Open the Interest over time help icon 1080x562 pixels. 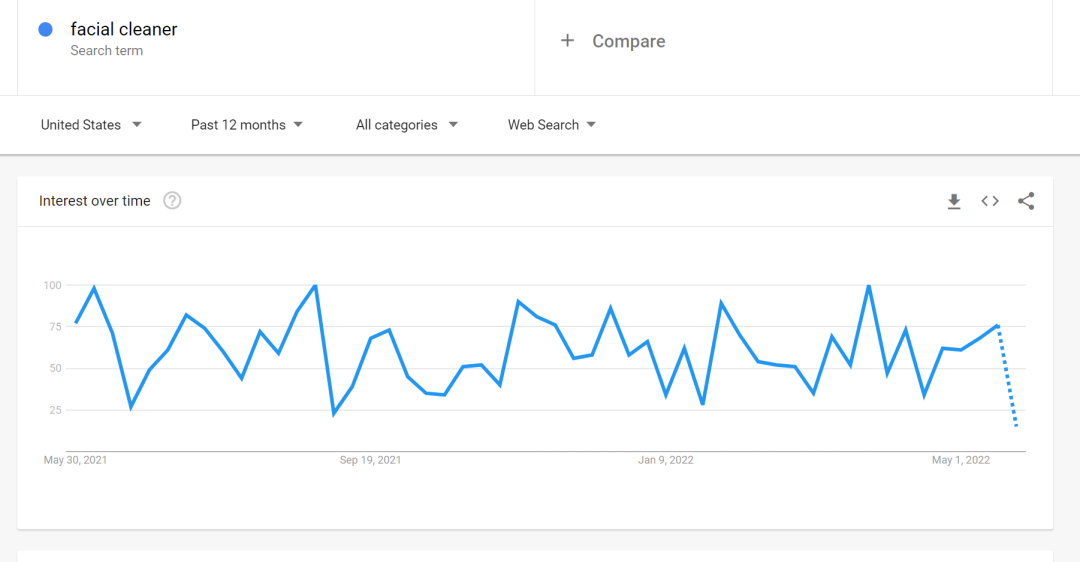click(172, 200)
